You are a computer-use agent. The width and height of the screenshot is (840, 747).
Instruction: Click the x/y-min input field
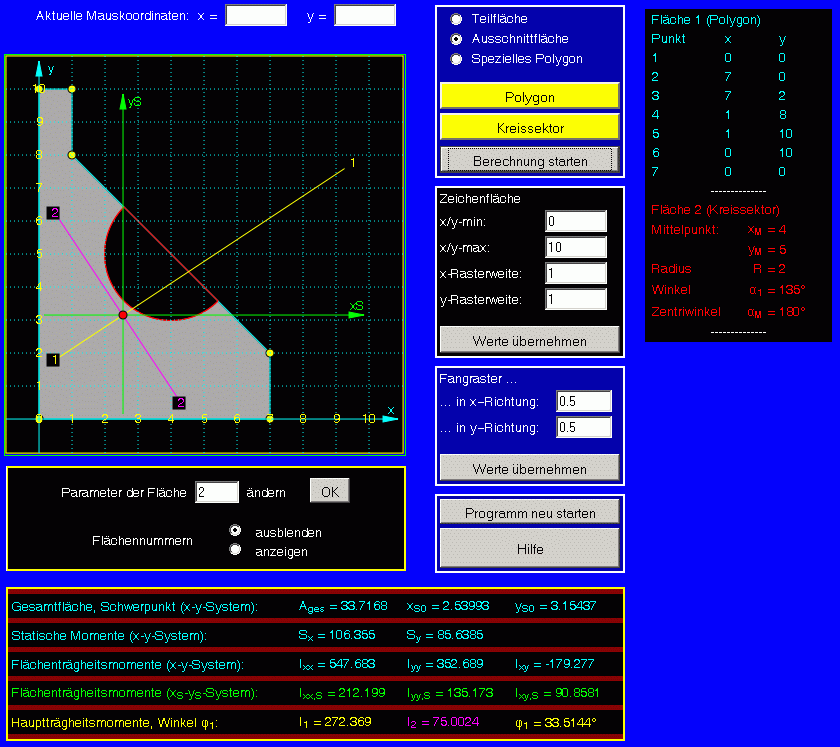pos(576,221)
